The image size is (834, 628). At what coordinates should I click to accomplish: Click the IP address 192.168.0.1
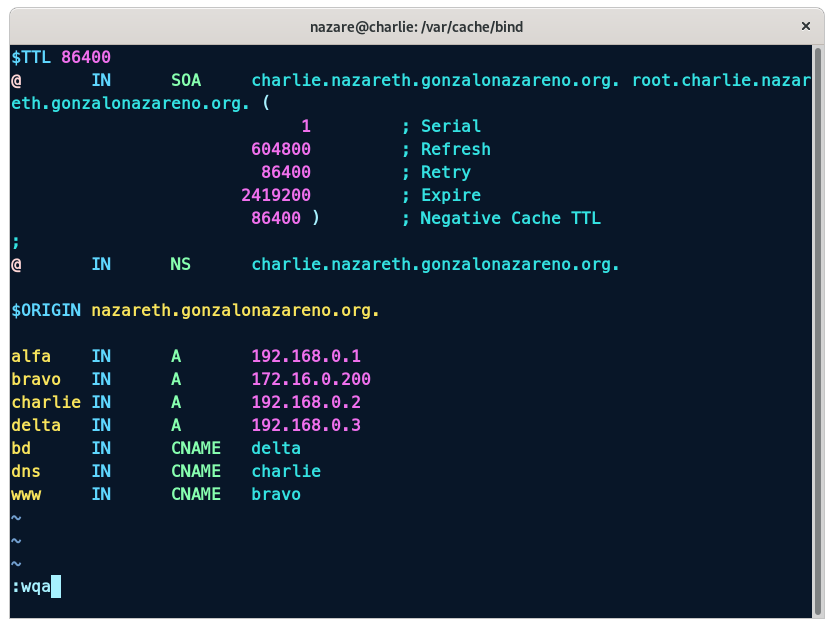(x=306, y=356)
